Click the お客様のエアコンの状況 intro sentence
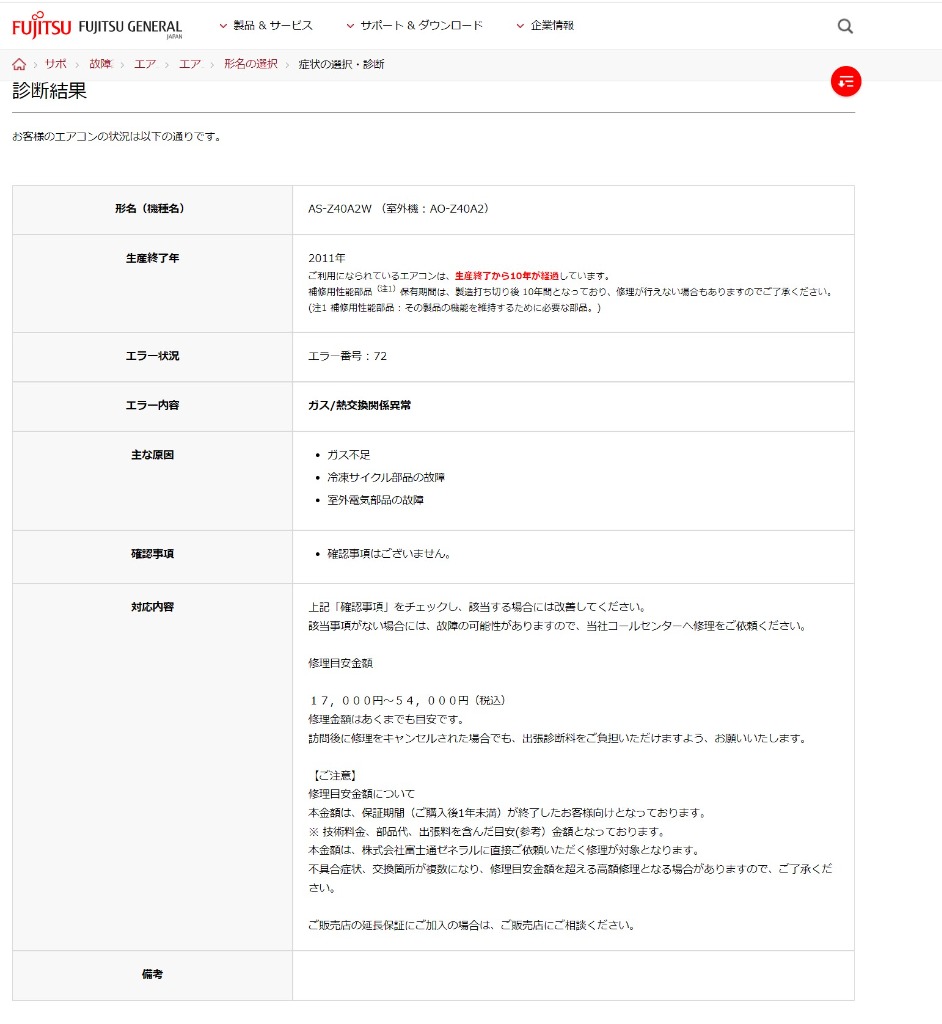The image size is (942, 1024). [118, 137]
